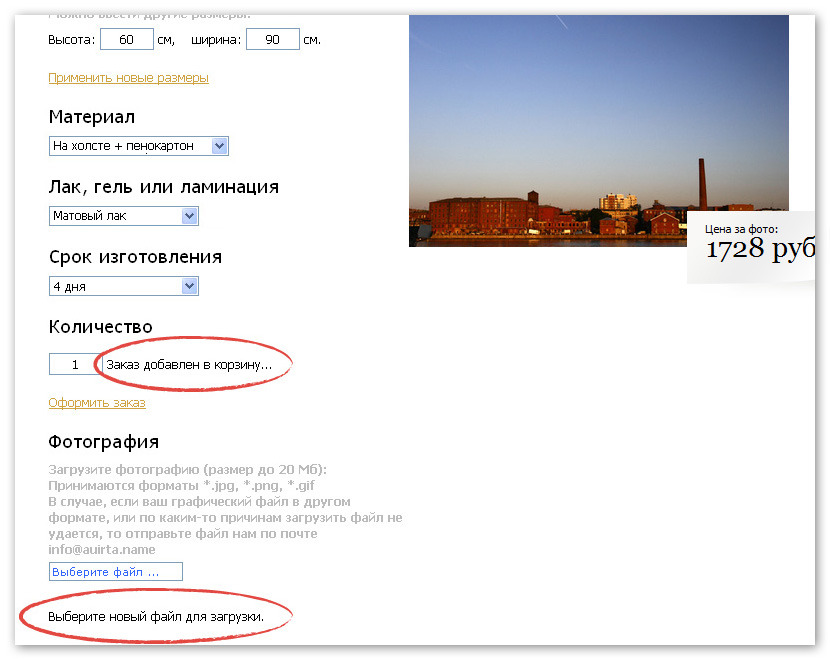Image resolution: width=830 pixels, height=660 pixels.
Task: Click the 'info@auirta.name' email text
Action: 102,549
